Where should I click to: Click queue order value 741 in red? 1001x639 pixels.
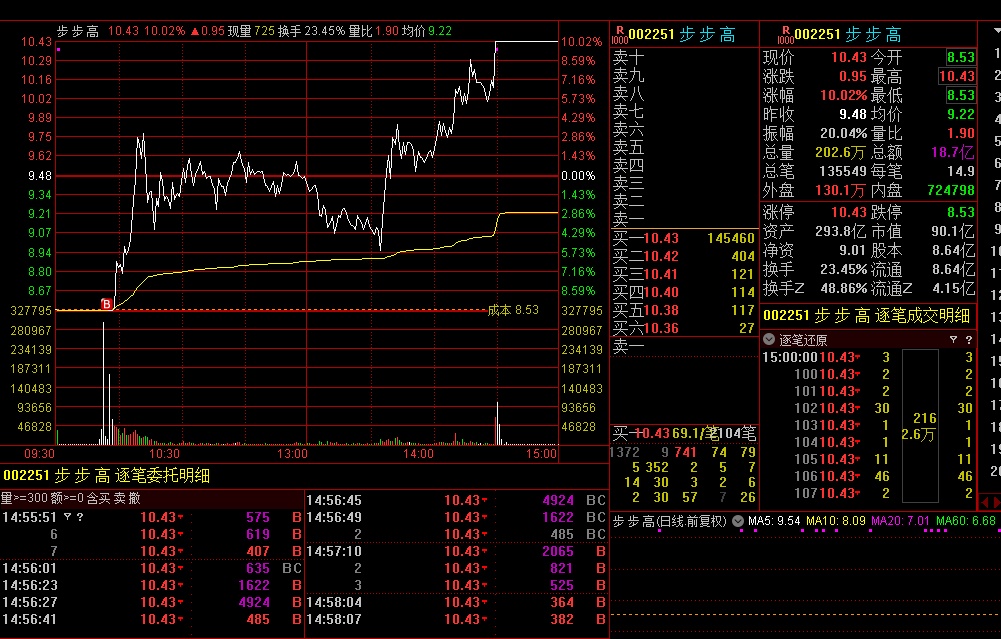pos(685,452)
